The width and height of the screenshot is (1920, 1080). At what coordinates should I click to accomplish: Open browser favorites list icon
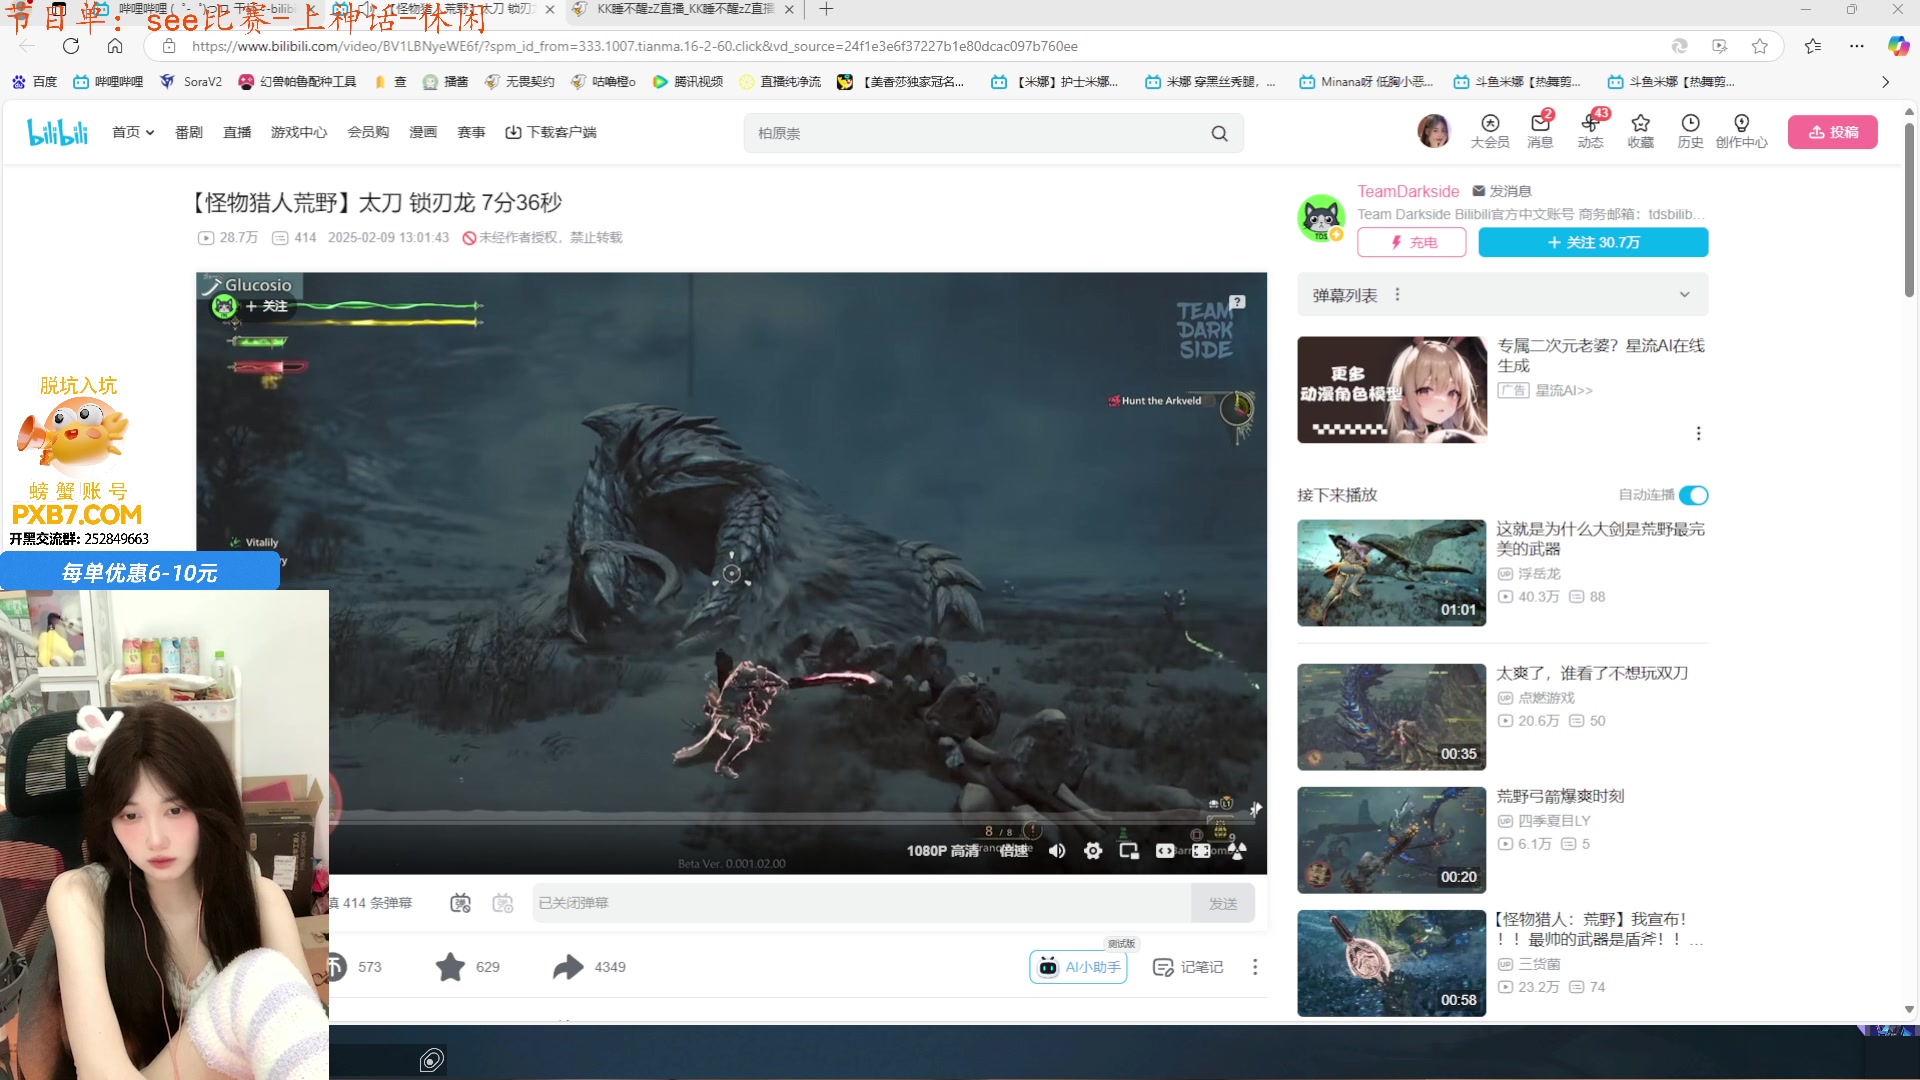pyautogui.click(x=1813, y=46)
